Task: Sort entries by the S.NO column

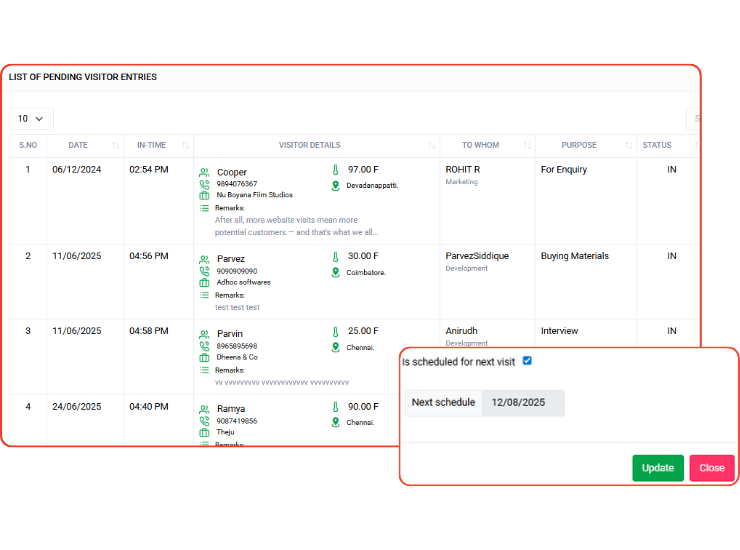Action: [x=28, y=146]
